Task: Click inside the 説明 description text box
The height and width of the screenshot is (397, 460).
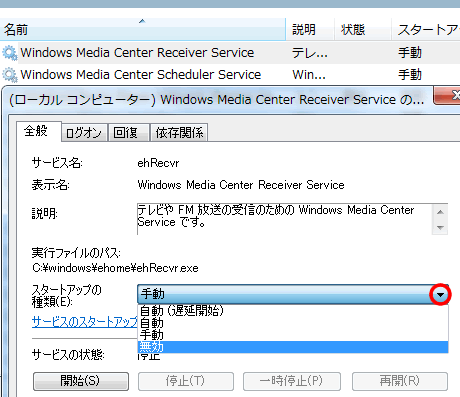Action: click(284, 219)
